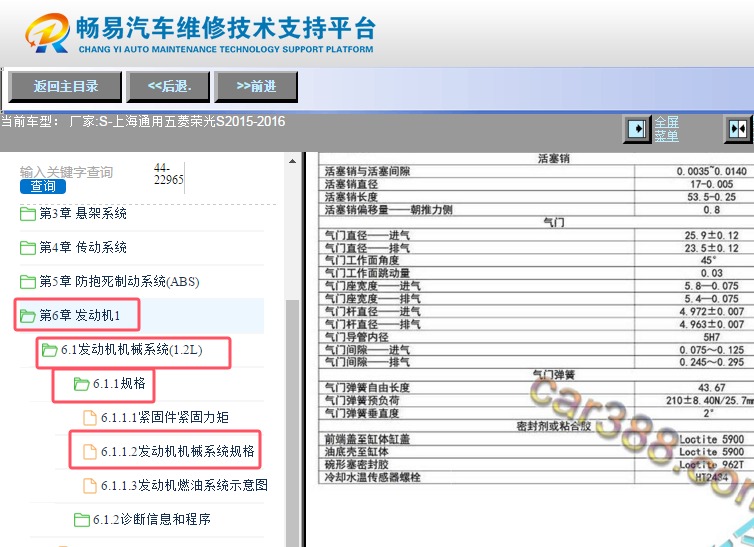
Task: Expand 第5章 防抱死制动系统(ABS) chapter
Action: click(x=119, y=282)
